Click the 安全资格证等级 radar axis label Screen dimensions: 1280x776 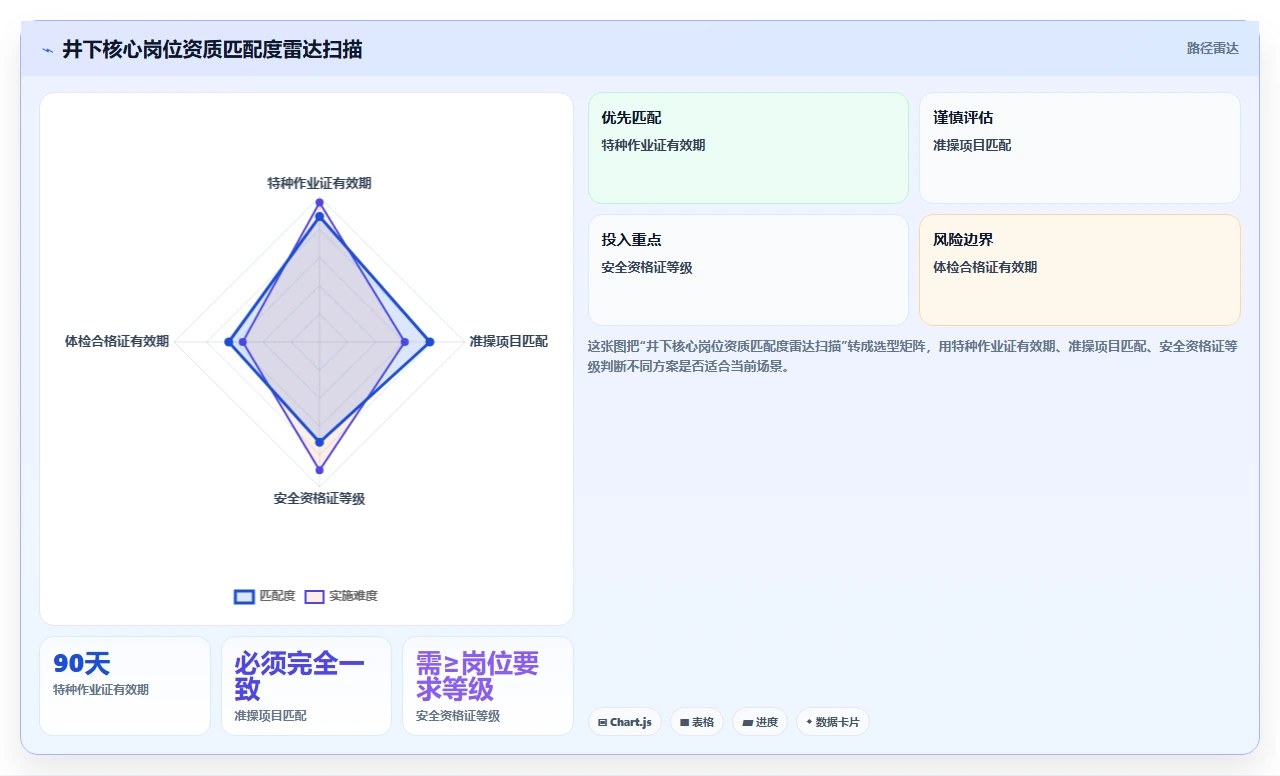pyautogui.click(x=319, y=498)
